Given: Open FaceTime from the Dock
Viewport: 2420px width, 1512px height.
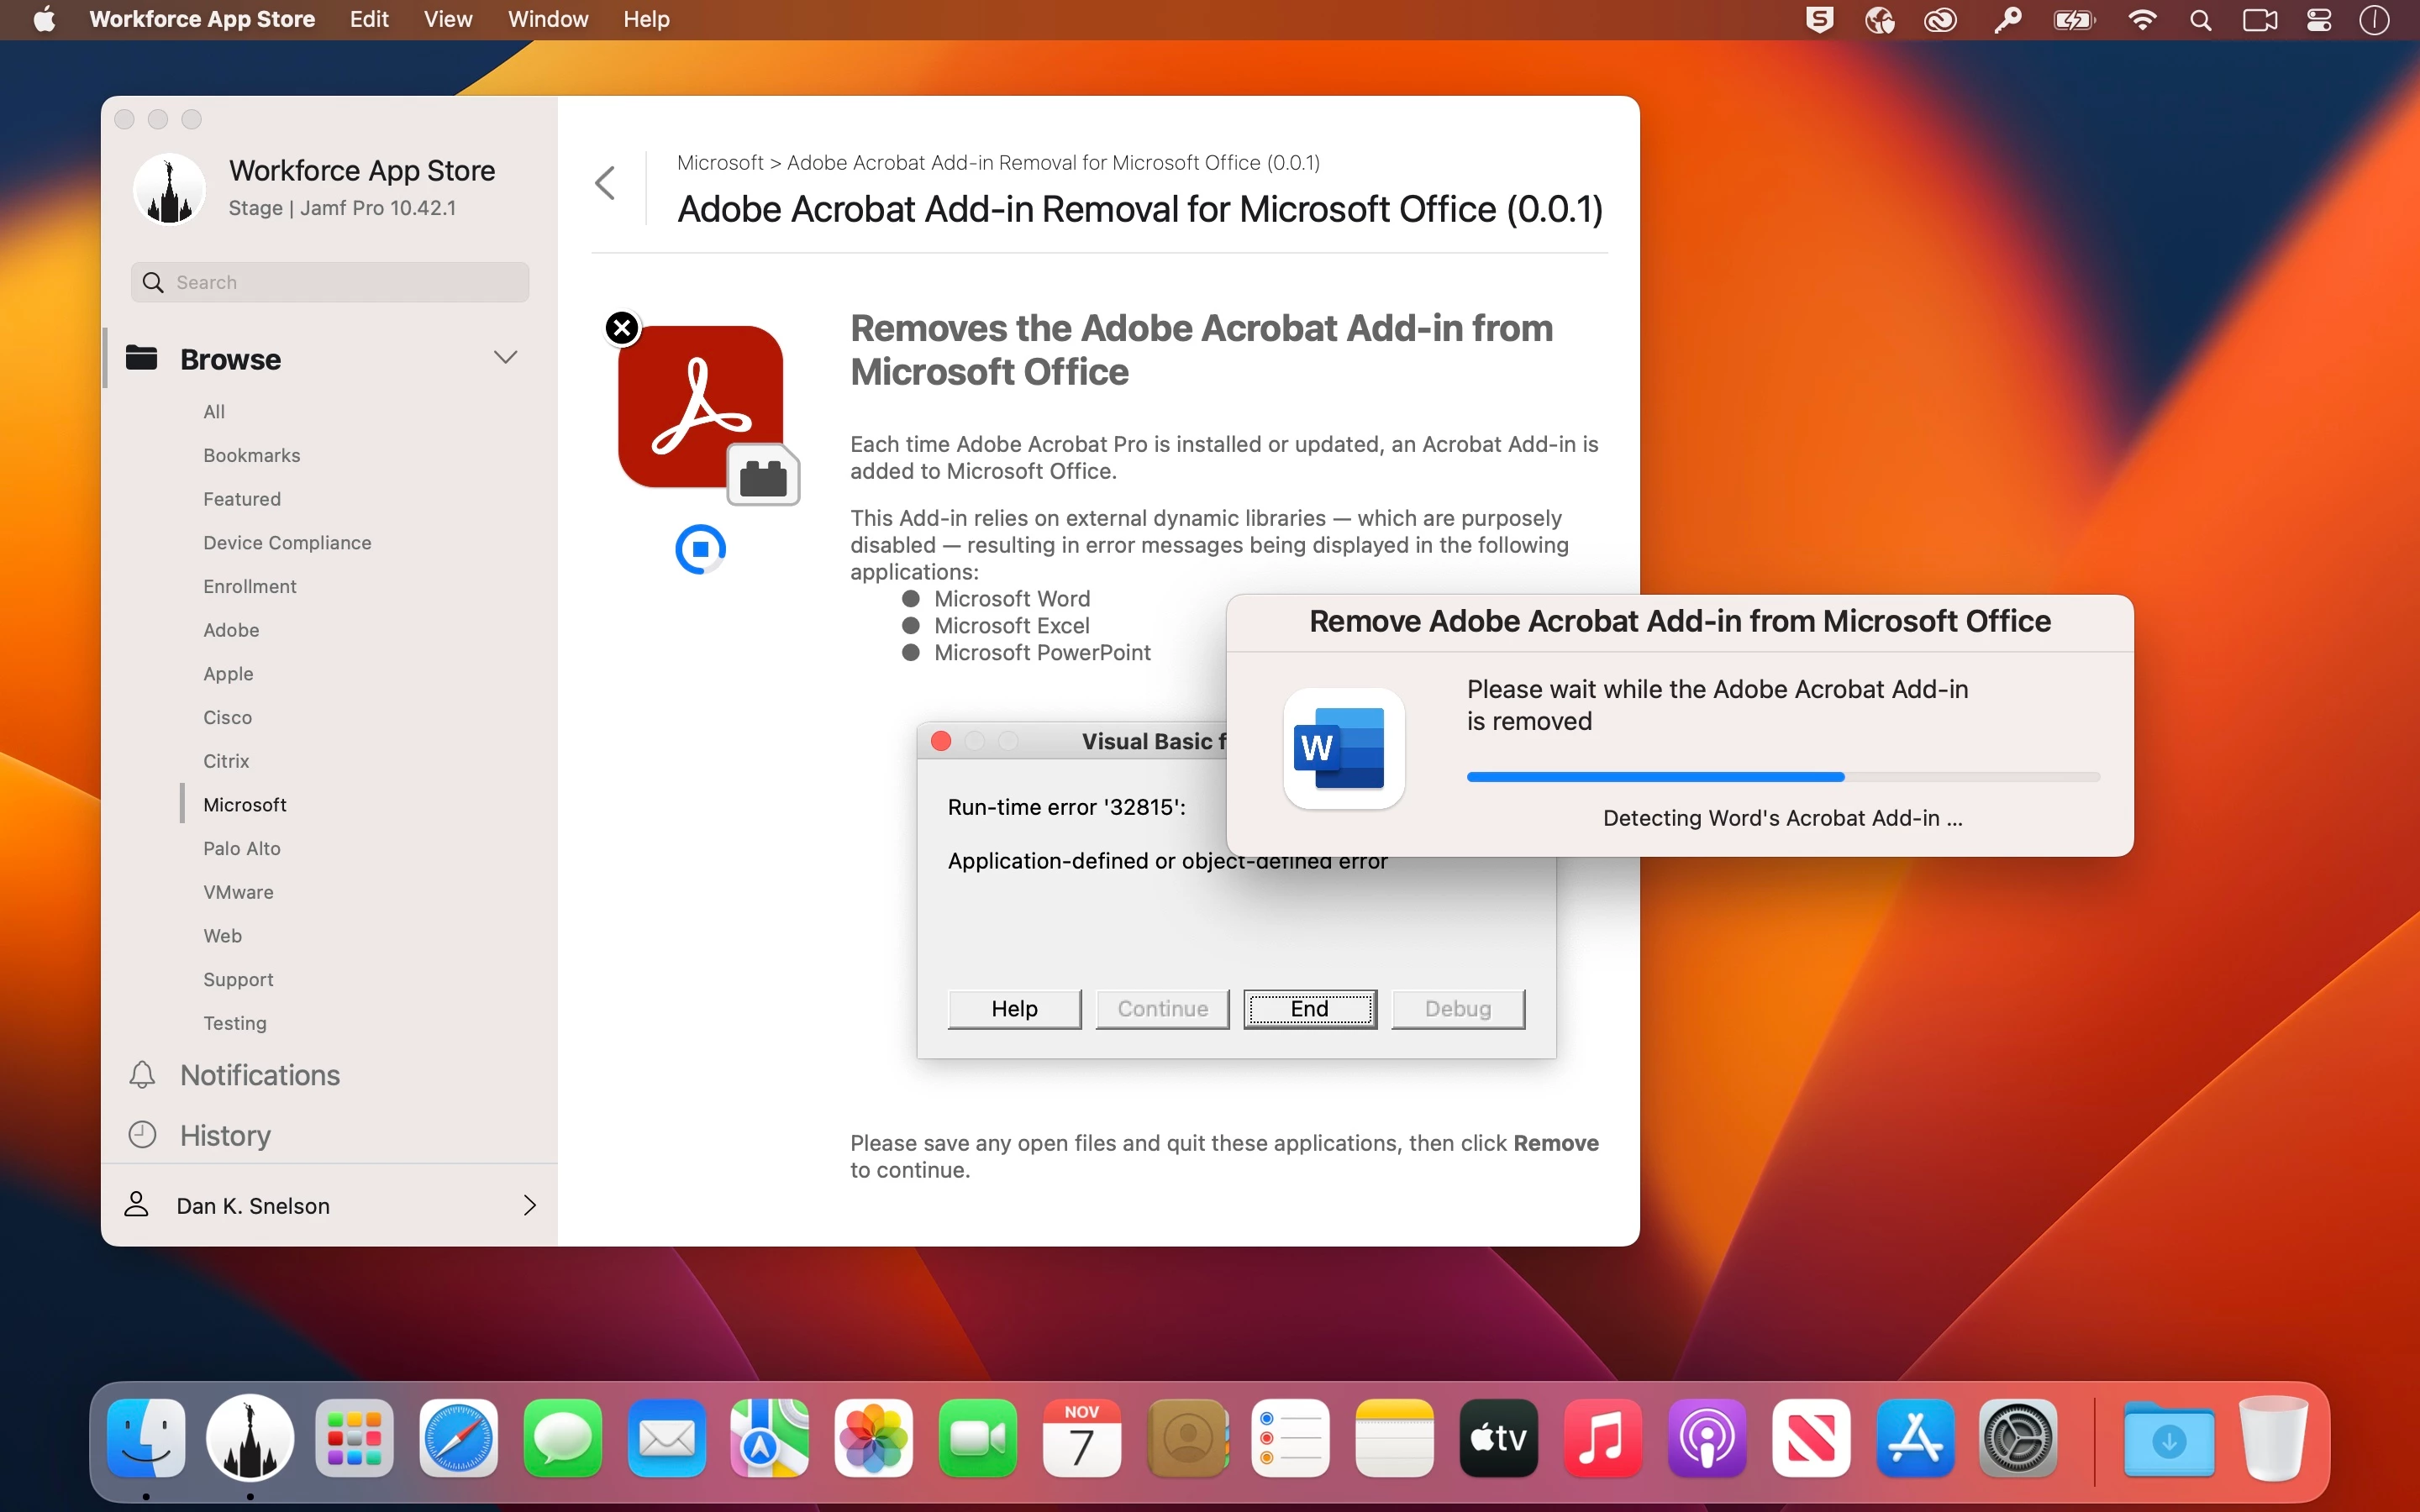Looking at the screenshot, I should (x=978, y=1439).
